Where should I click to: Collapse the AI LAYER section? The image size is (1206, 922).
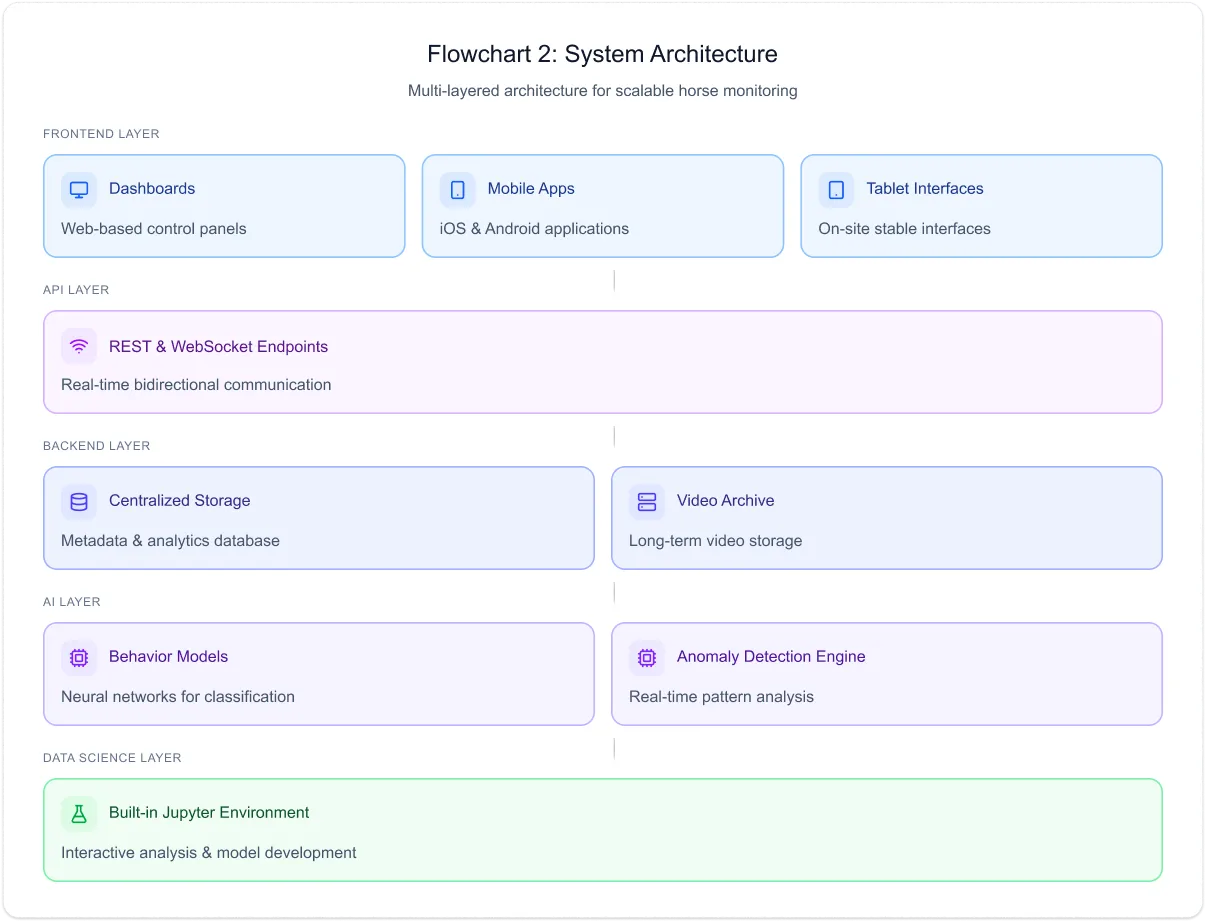pos(71,601)
